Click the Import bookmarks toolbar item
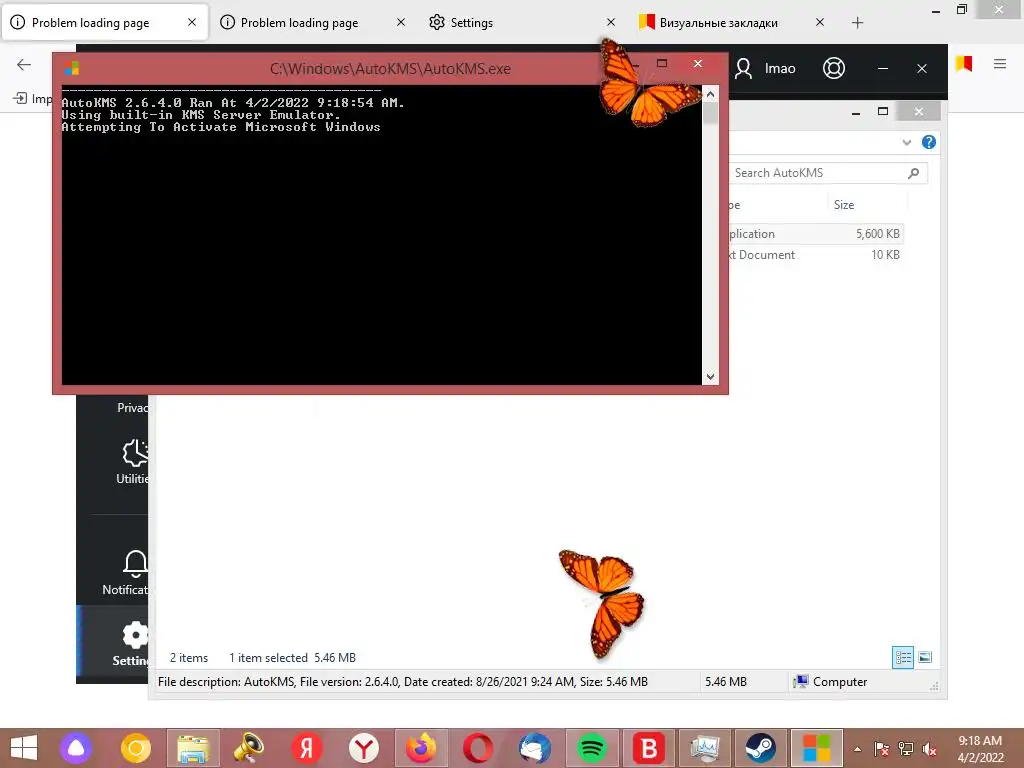 (x=33, y=99)
